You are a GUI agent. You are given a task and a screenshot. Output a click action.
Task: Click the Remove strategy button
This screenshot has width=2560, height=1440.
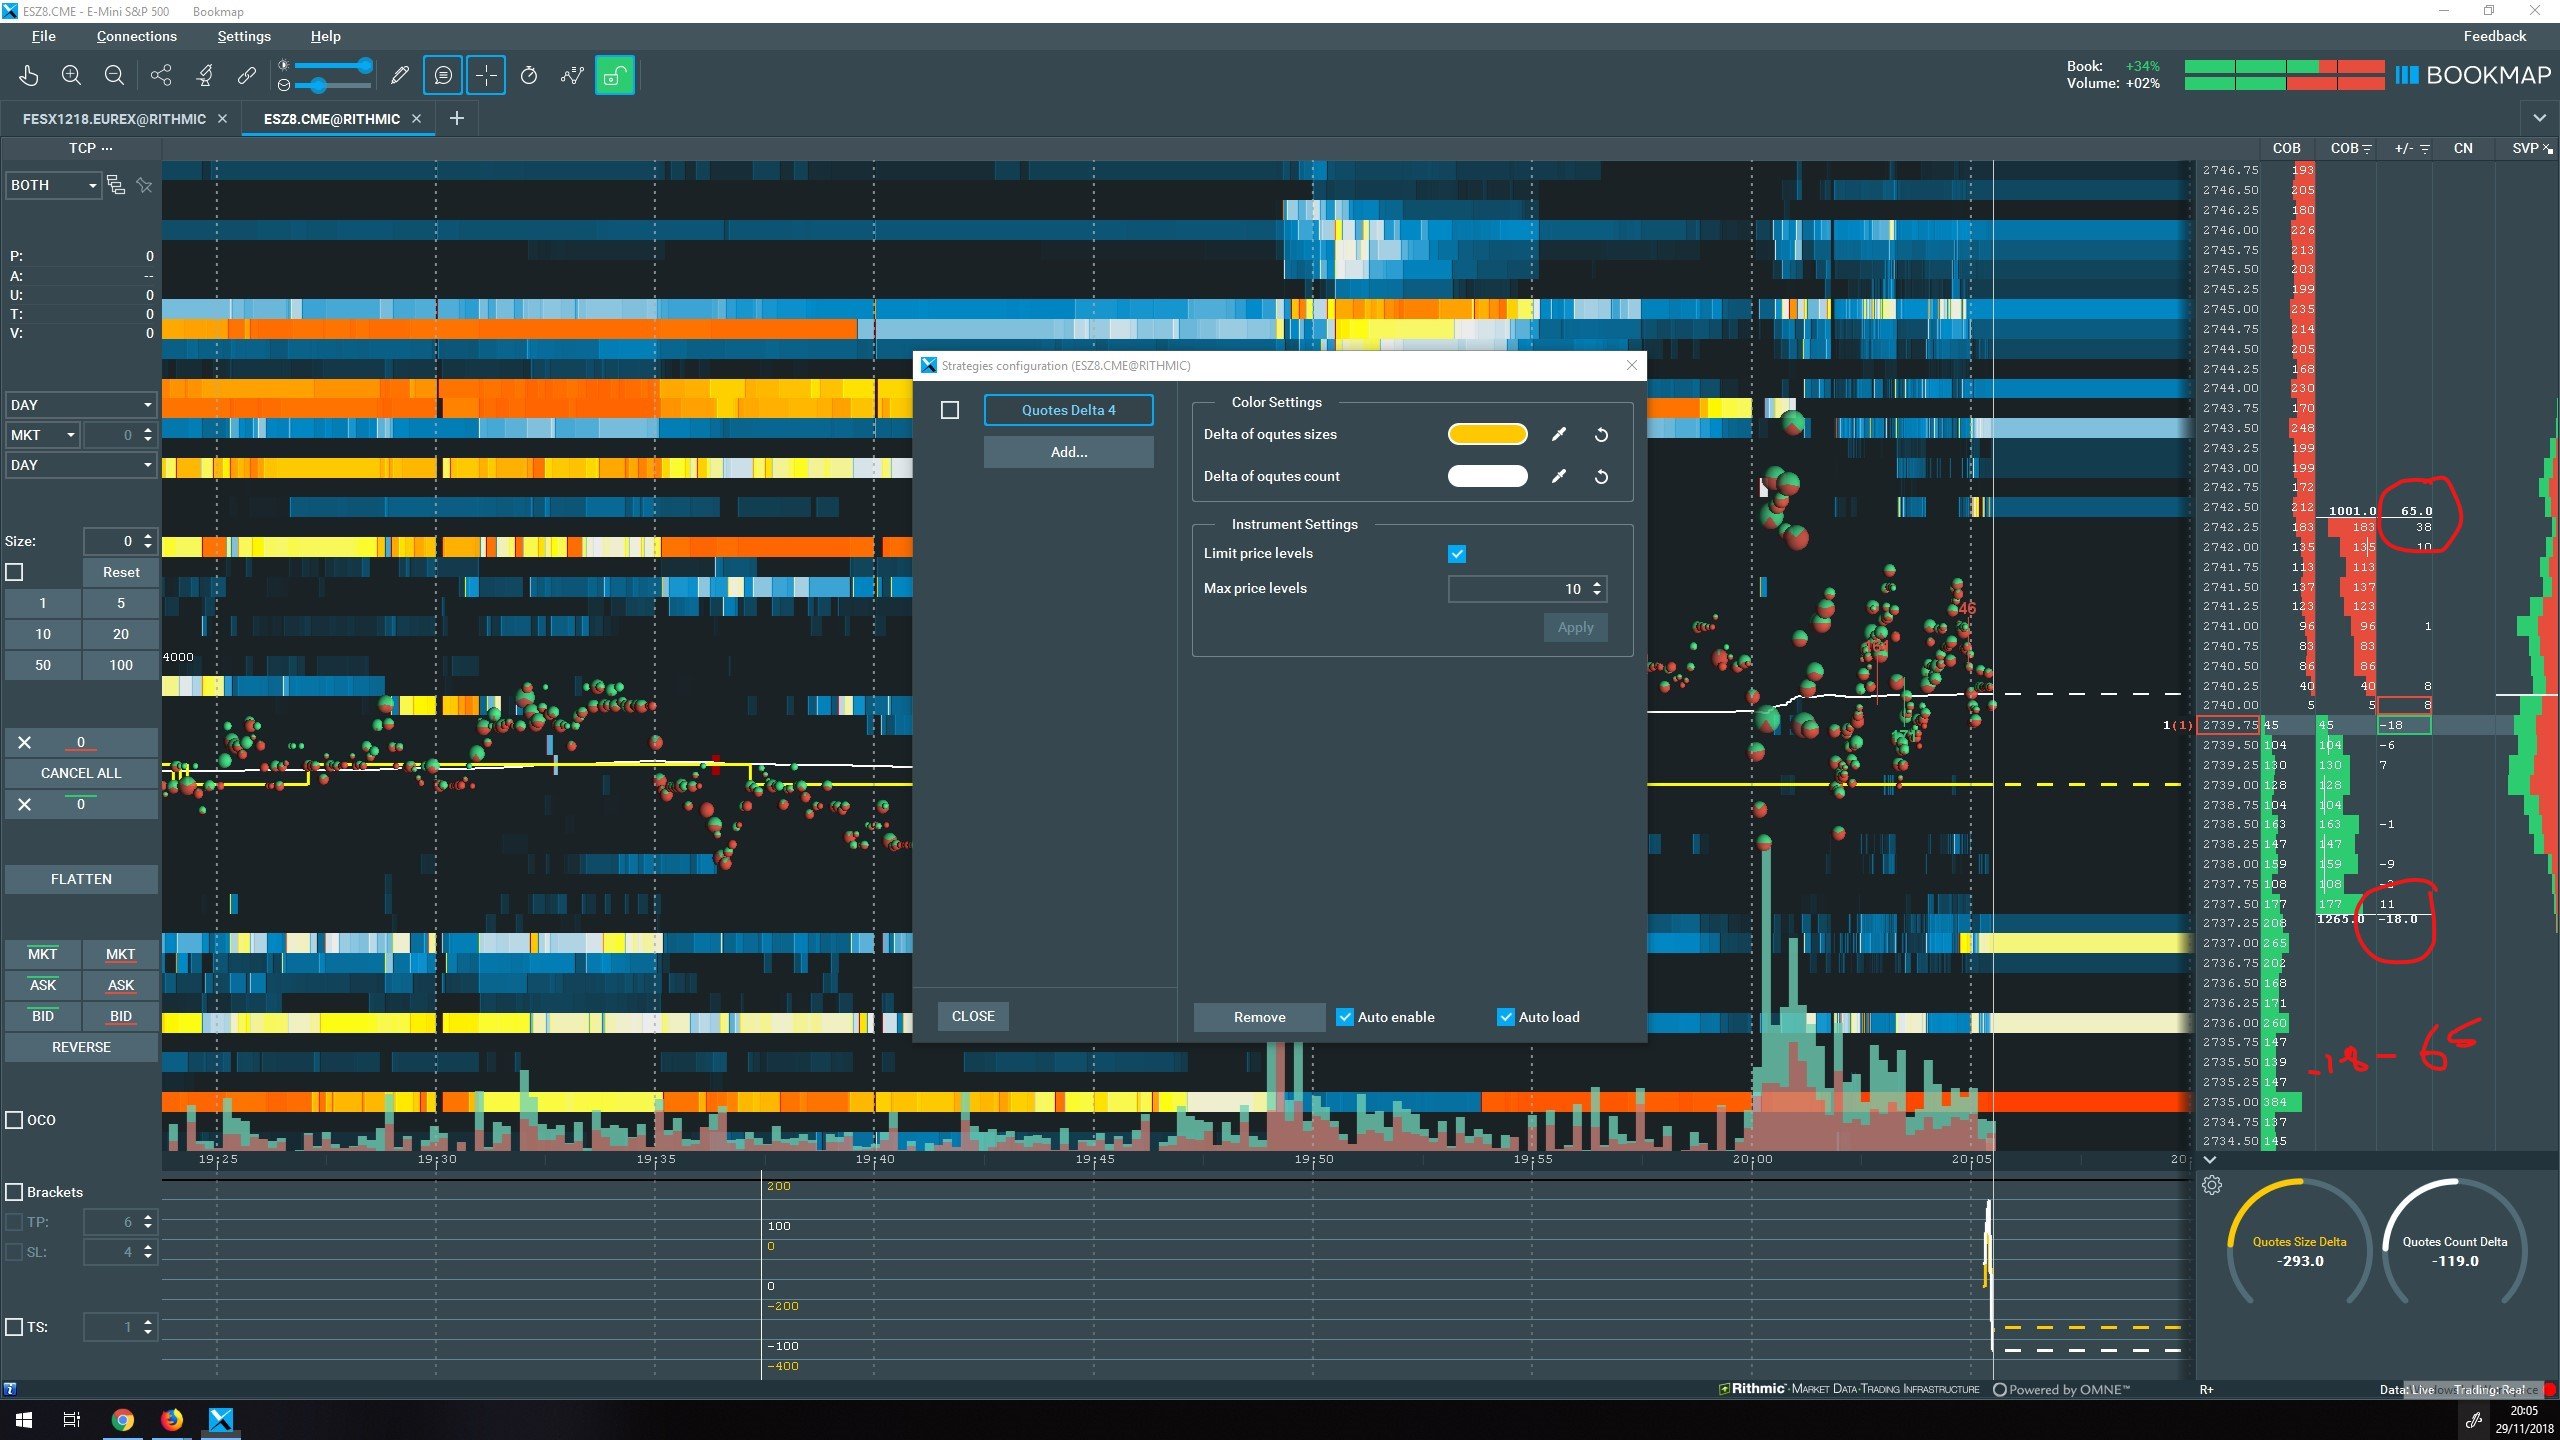click(1259, 1017)
